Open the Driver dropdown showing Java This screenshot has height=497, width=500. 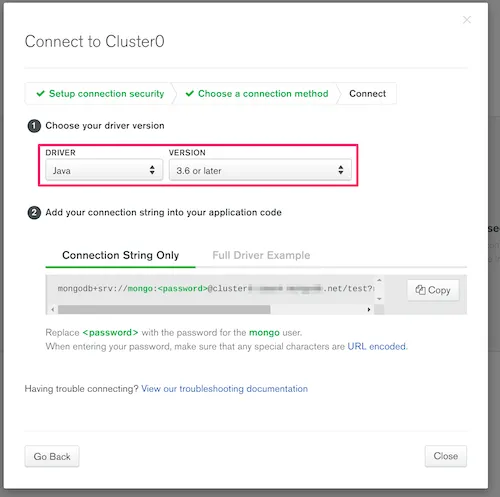(x=104, y=170)
